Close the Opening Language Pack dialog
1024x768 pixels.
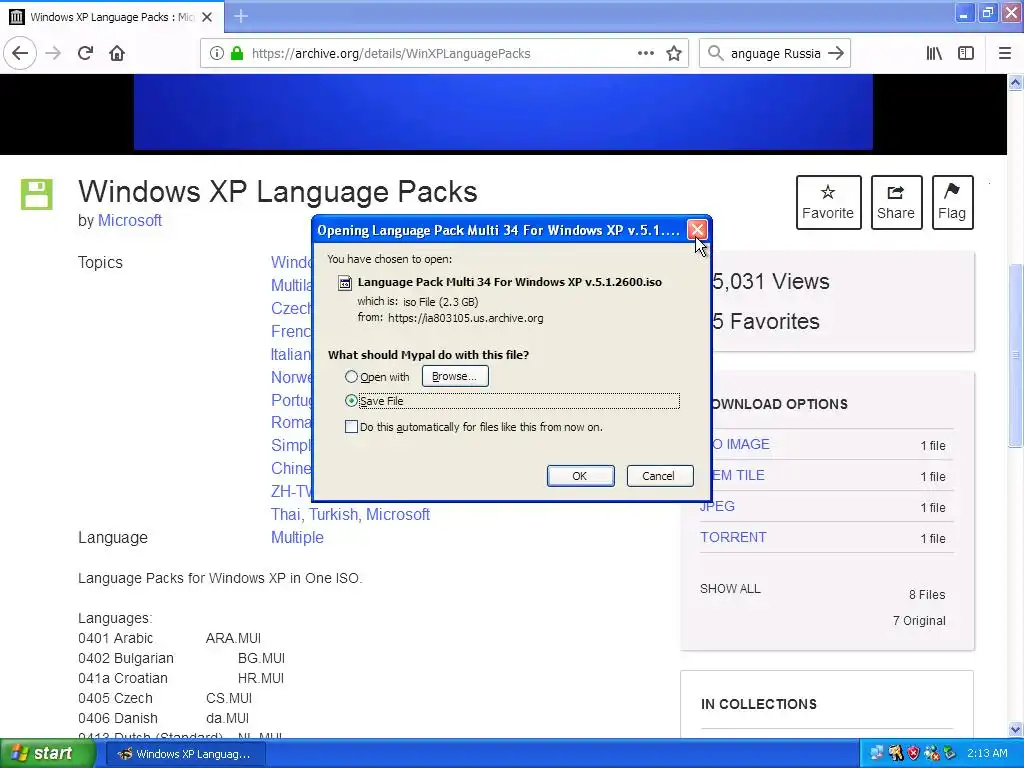[x=697, y=230]
